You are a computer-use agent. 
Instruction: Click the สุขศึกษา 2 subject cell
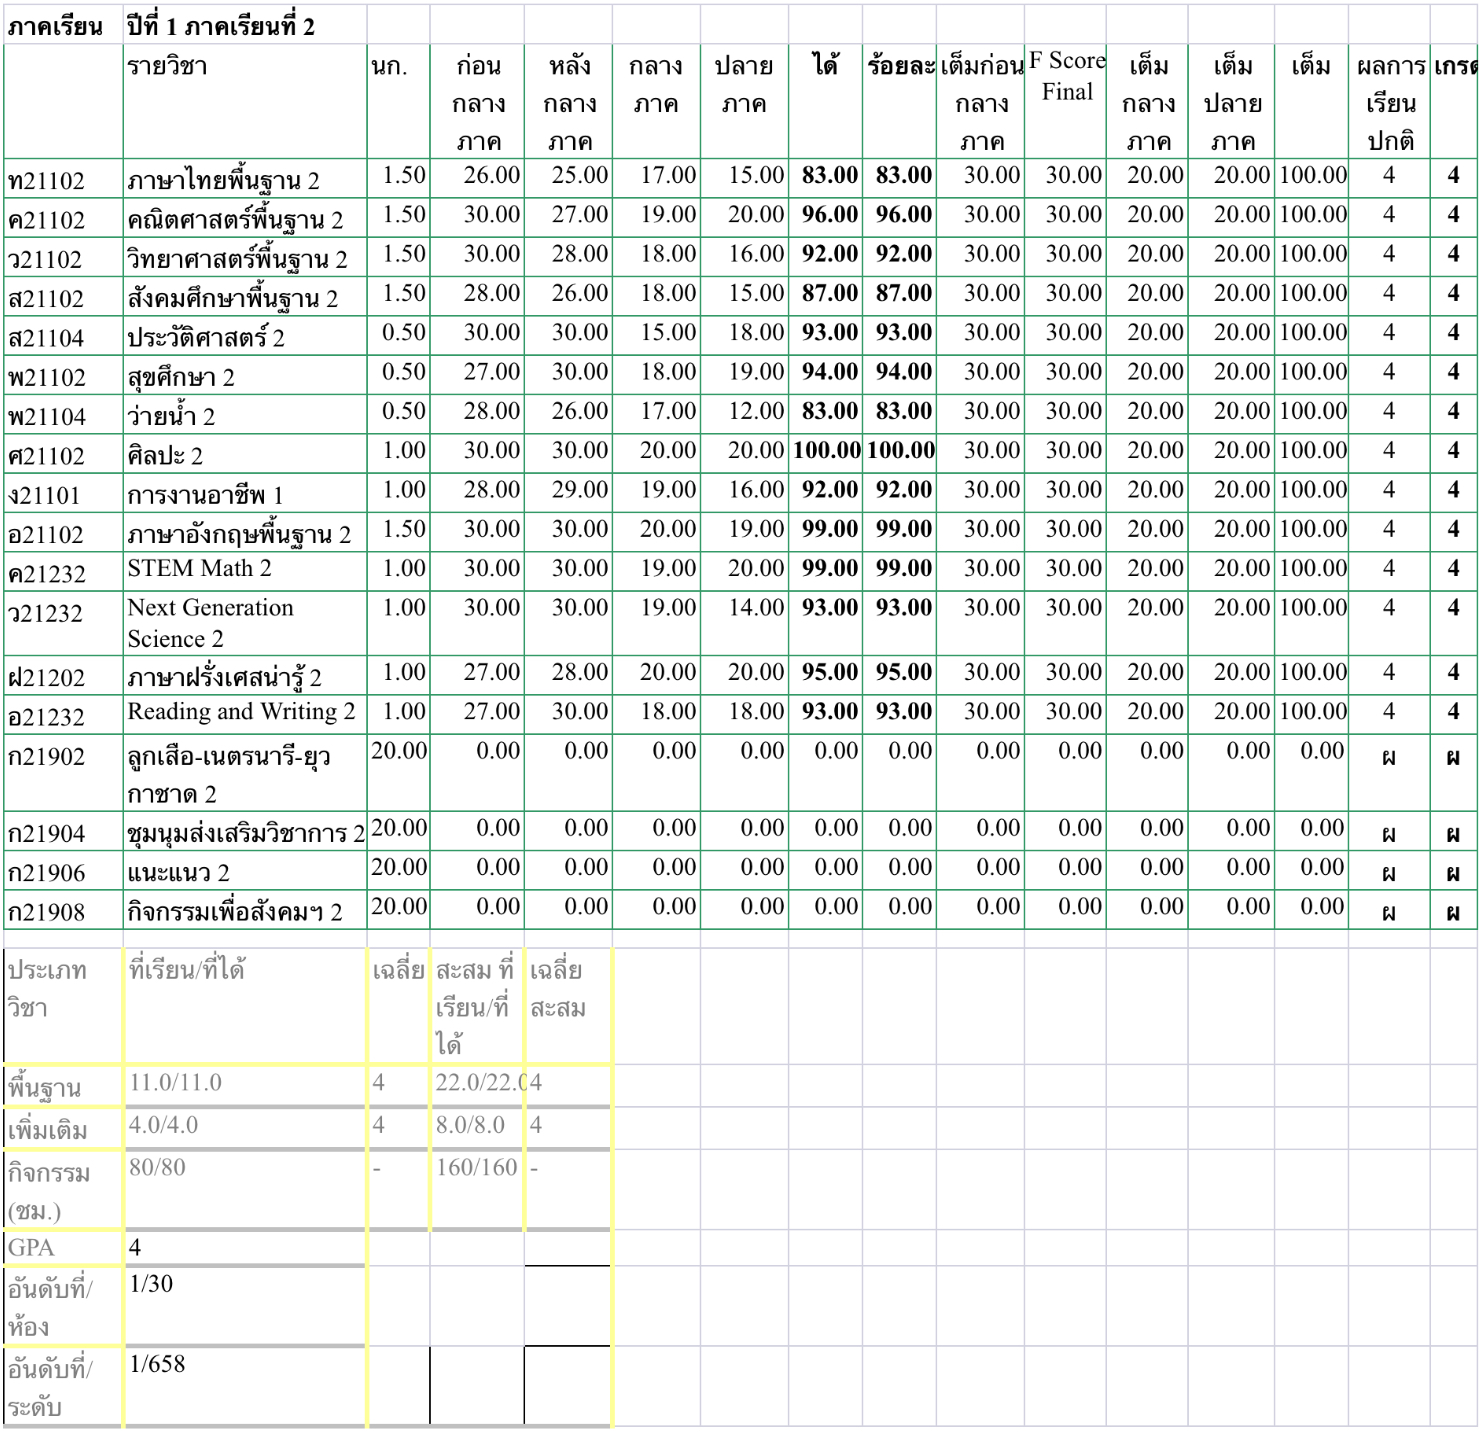pos(245,375)
